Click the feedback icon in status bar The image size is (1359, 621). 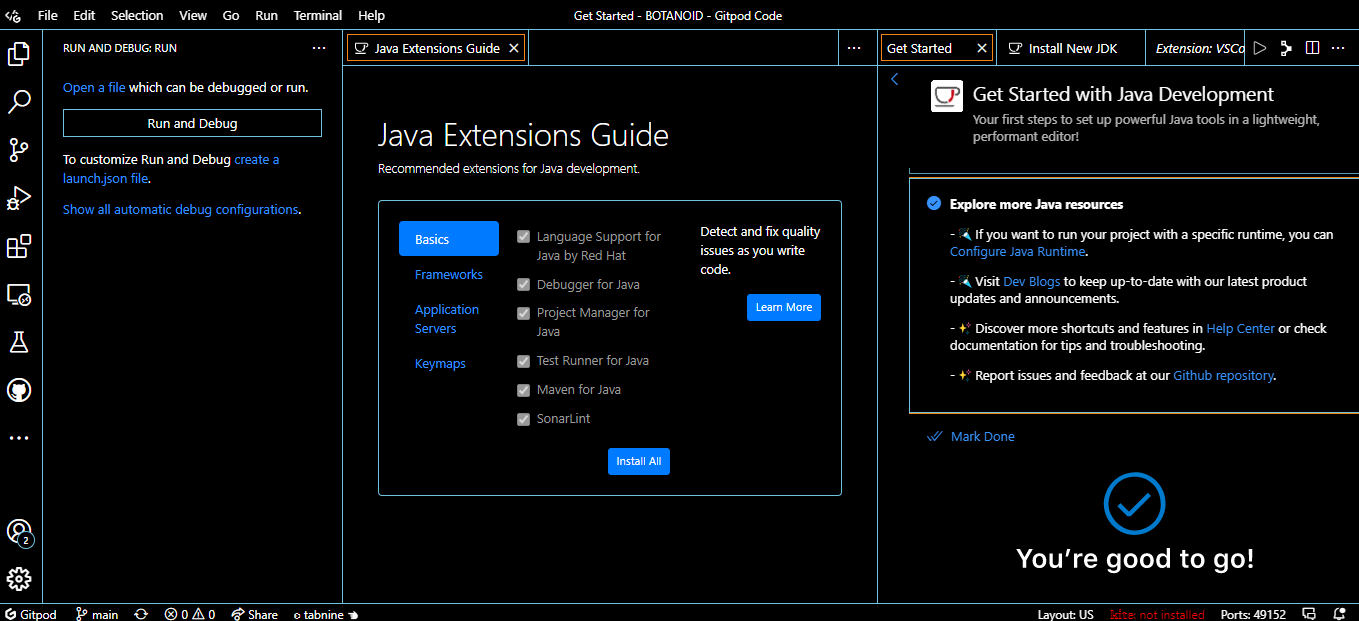click(x=1309, y=614)
